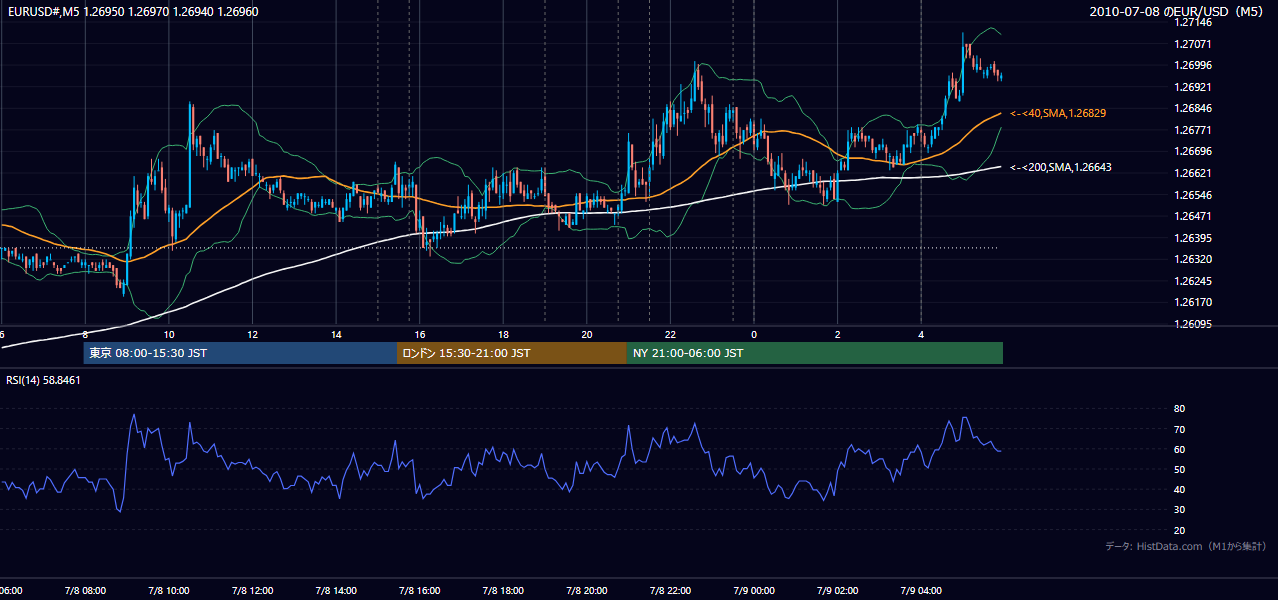Click RSI scale value 60

(x=1179, y=450)
